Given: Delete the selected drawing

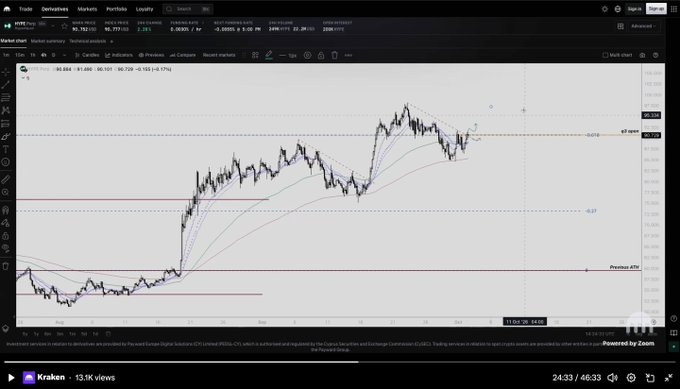Looking at the screenshot, I should coord(334,55).
